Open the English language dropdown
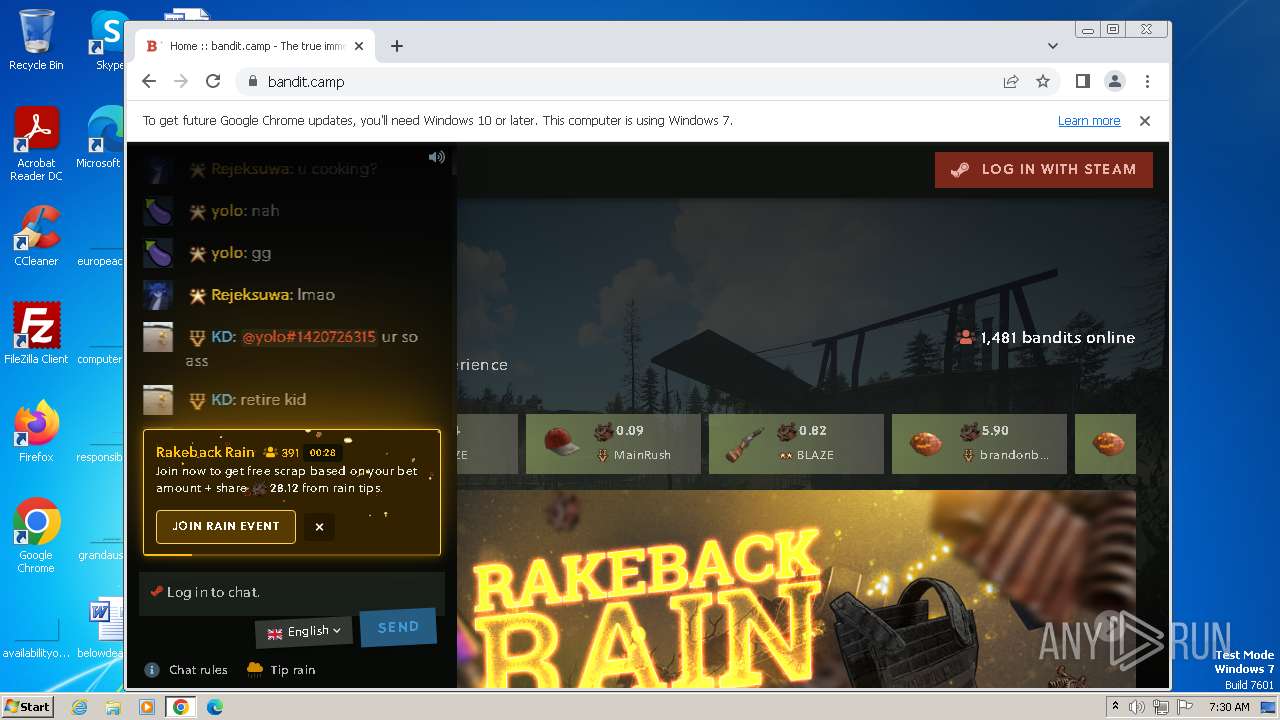Viewport: 1280px width, 720px height. [304, 631]
